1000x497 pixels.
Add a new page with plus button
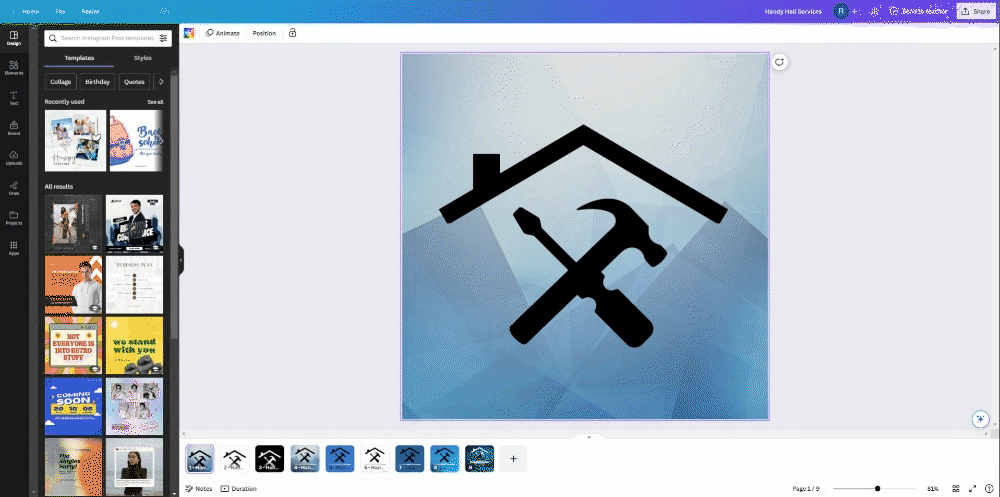[513, 459]
